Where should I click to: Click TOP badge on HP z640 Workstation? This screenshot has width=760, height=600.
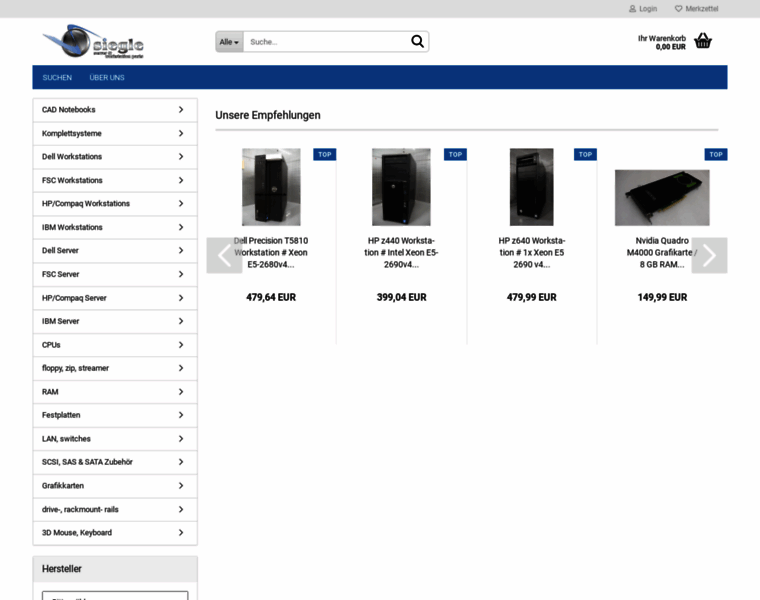585,155
